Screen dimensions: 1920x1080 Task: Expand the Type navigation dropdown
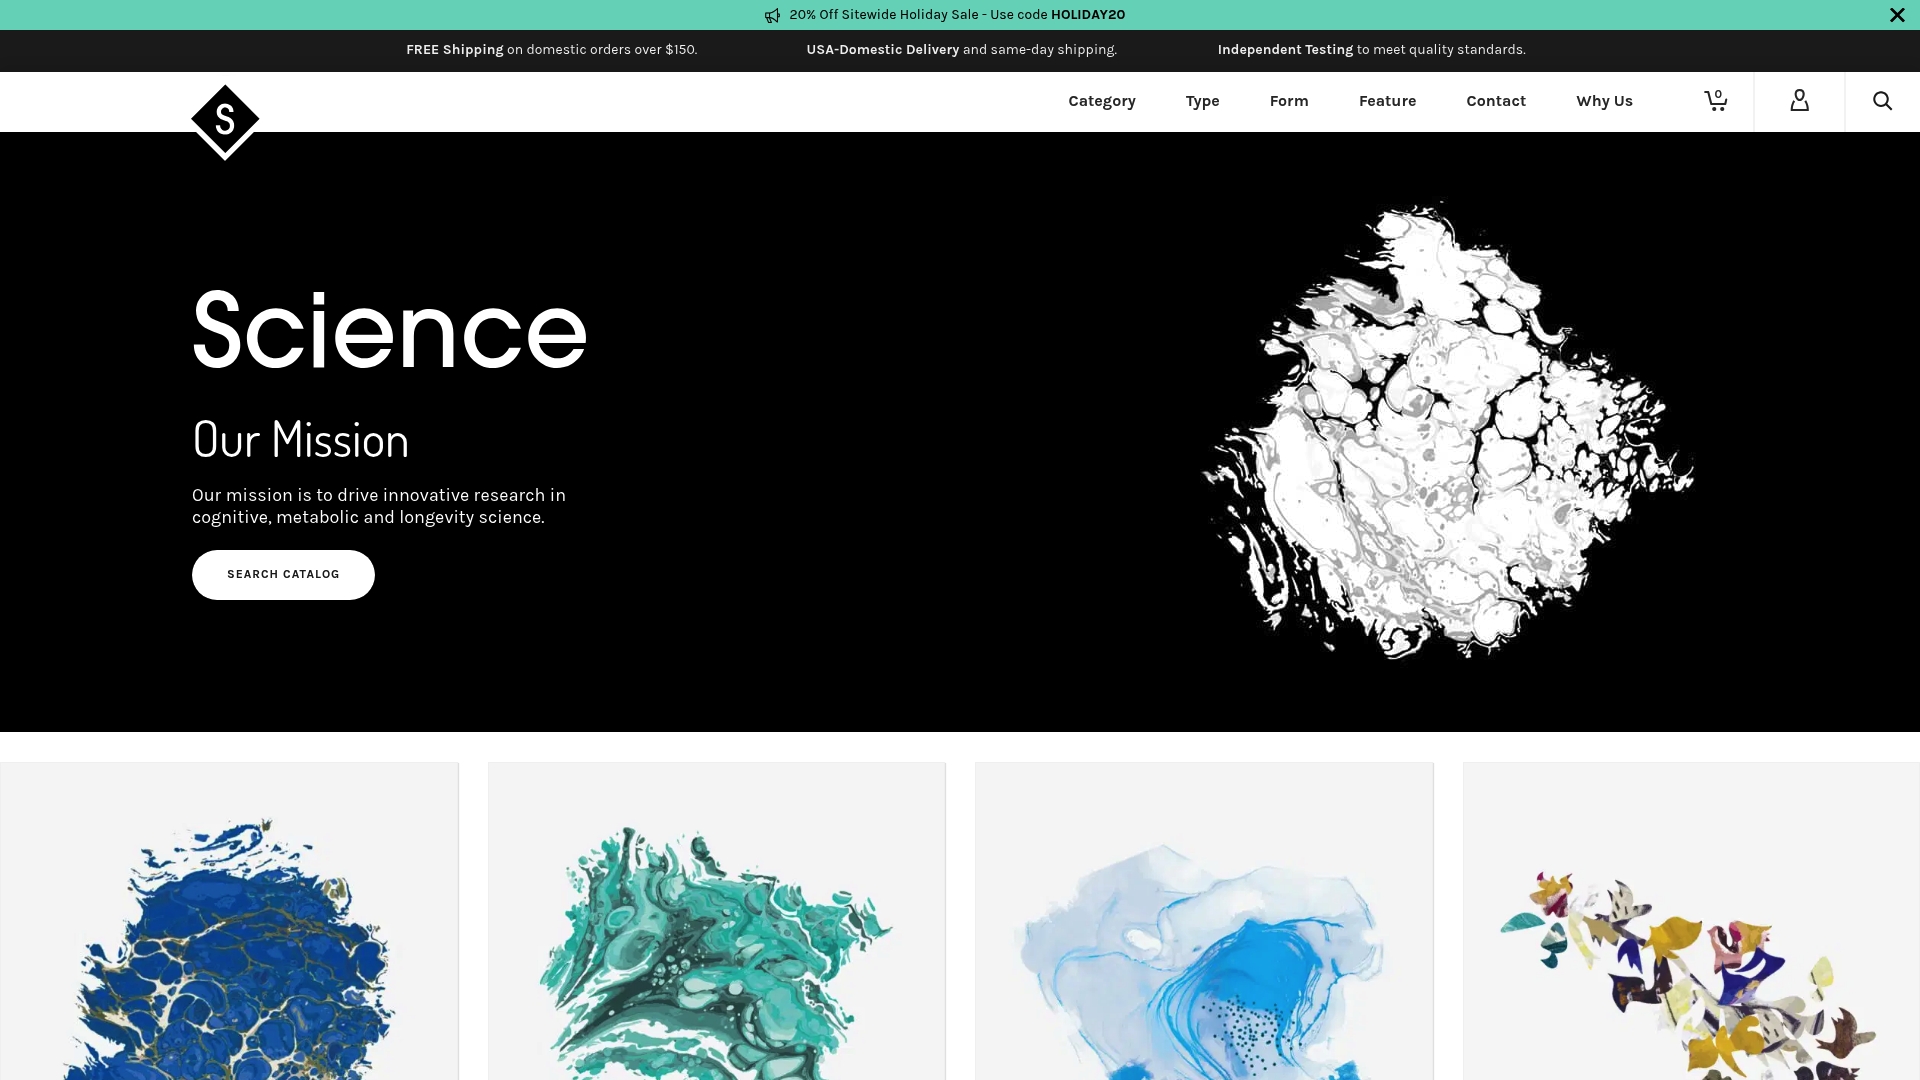pos(1202,101)
